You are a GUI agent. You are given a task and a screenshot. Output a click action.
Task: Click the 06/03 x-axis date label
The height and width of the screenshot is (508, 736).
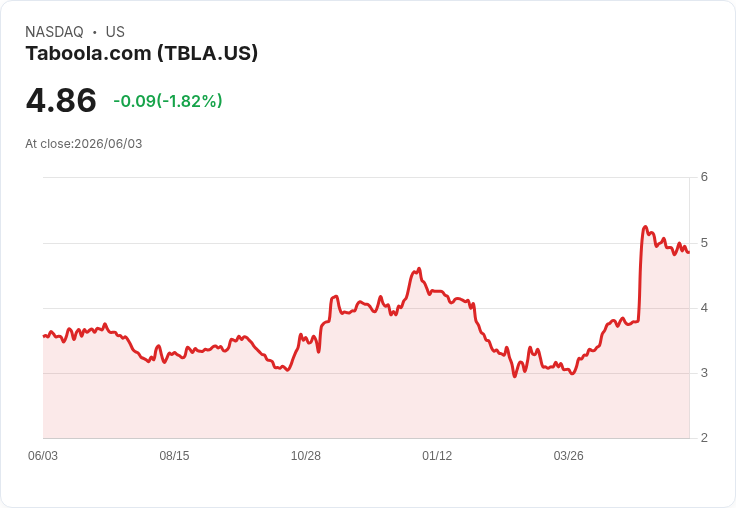coord(43,455)
